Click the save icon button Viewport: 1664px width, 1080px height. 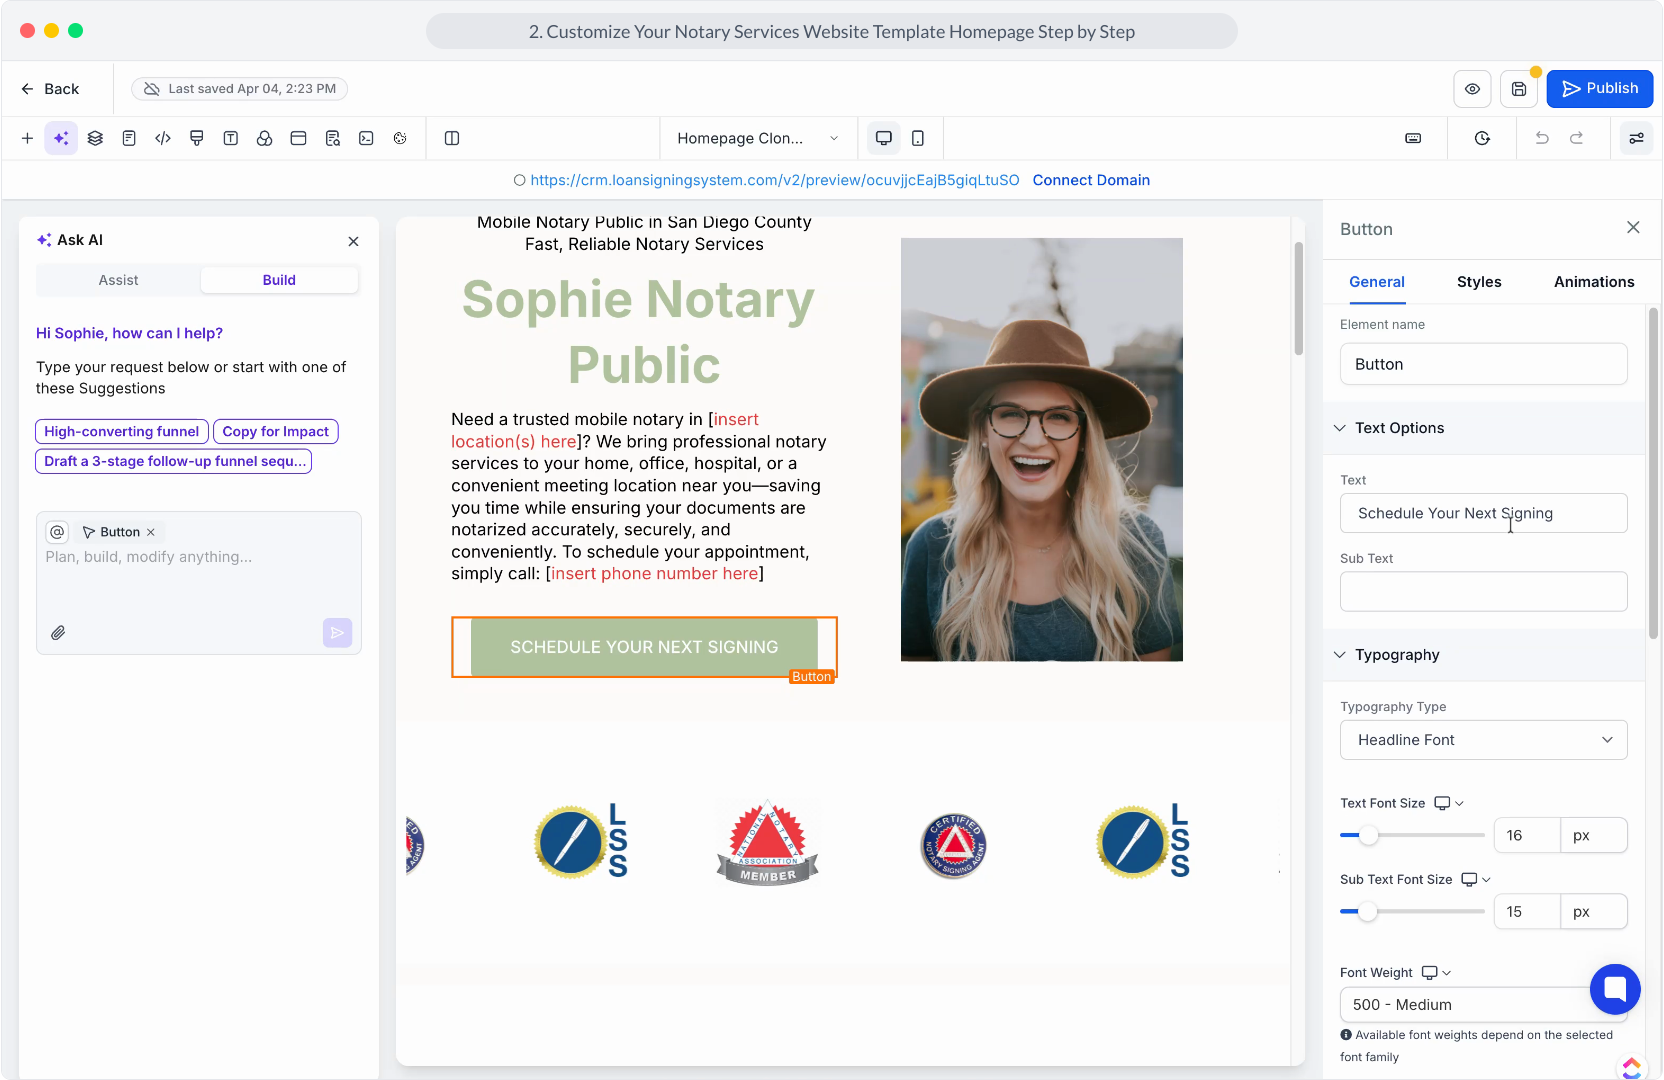point(1518,89)
